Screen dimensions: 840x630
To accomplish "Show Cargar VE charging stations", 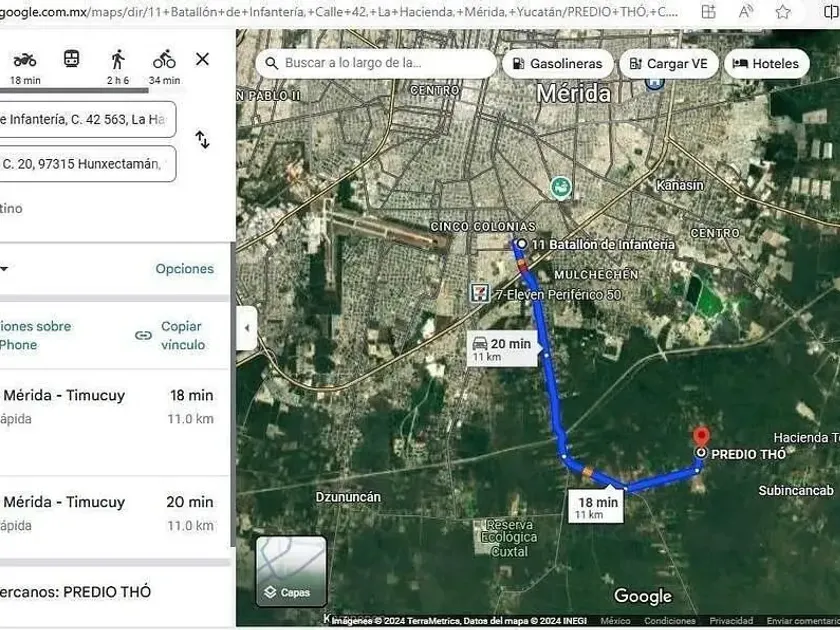I will [669, 64].
